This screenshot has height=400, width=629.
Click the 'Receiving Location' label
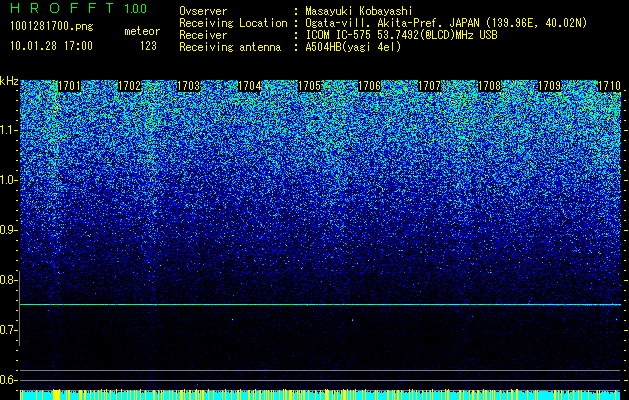tap(233, 23)
